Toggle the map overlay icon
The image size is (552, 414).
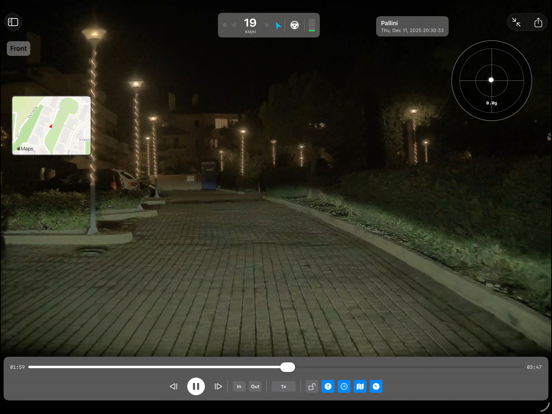point(360,387)
